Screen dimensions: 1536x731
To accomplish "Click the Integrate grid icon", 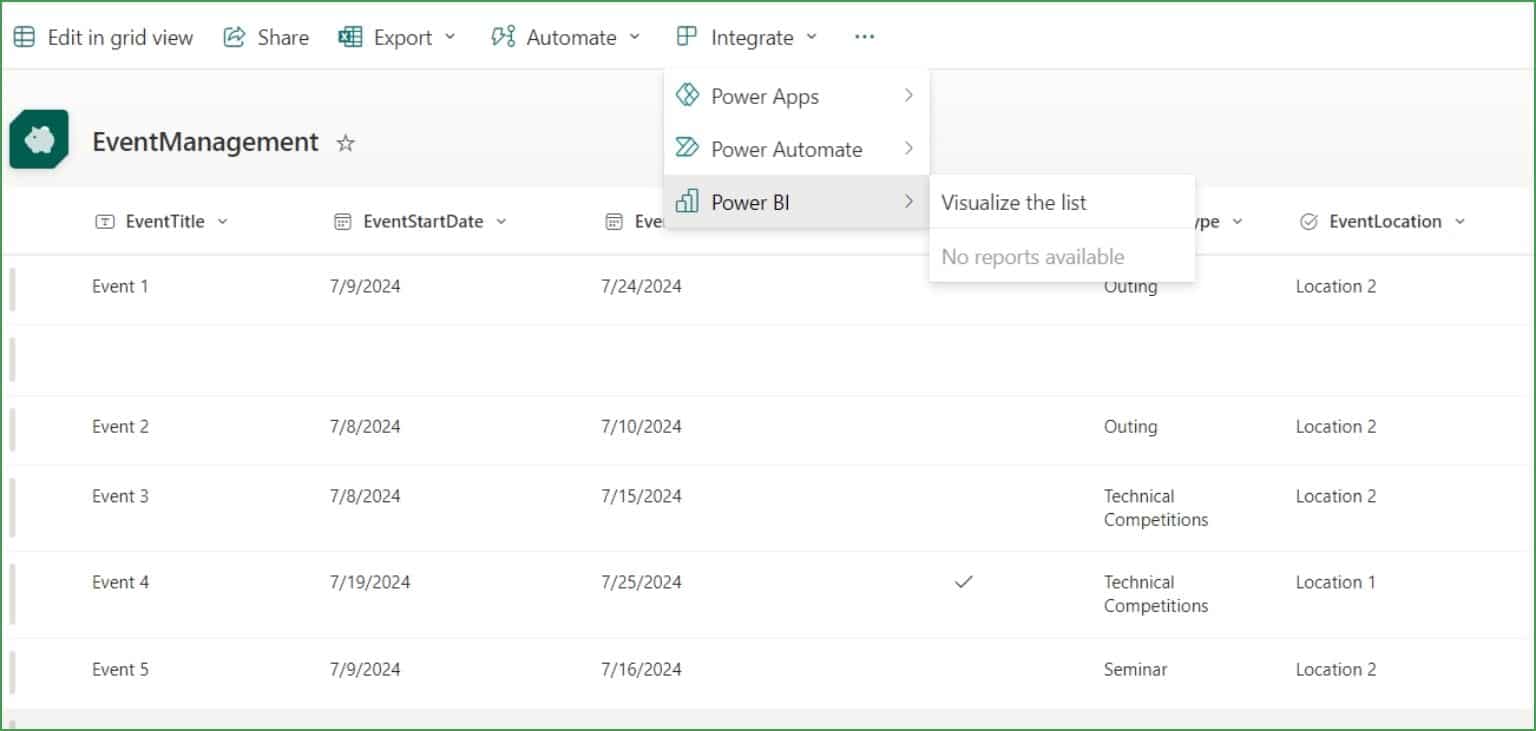I will tap(687, 37).
